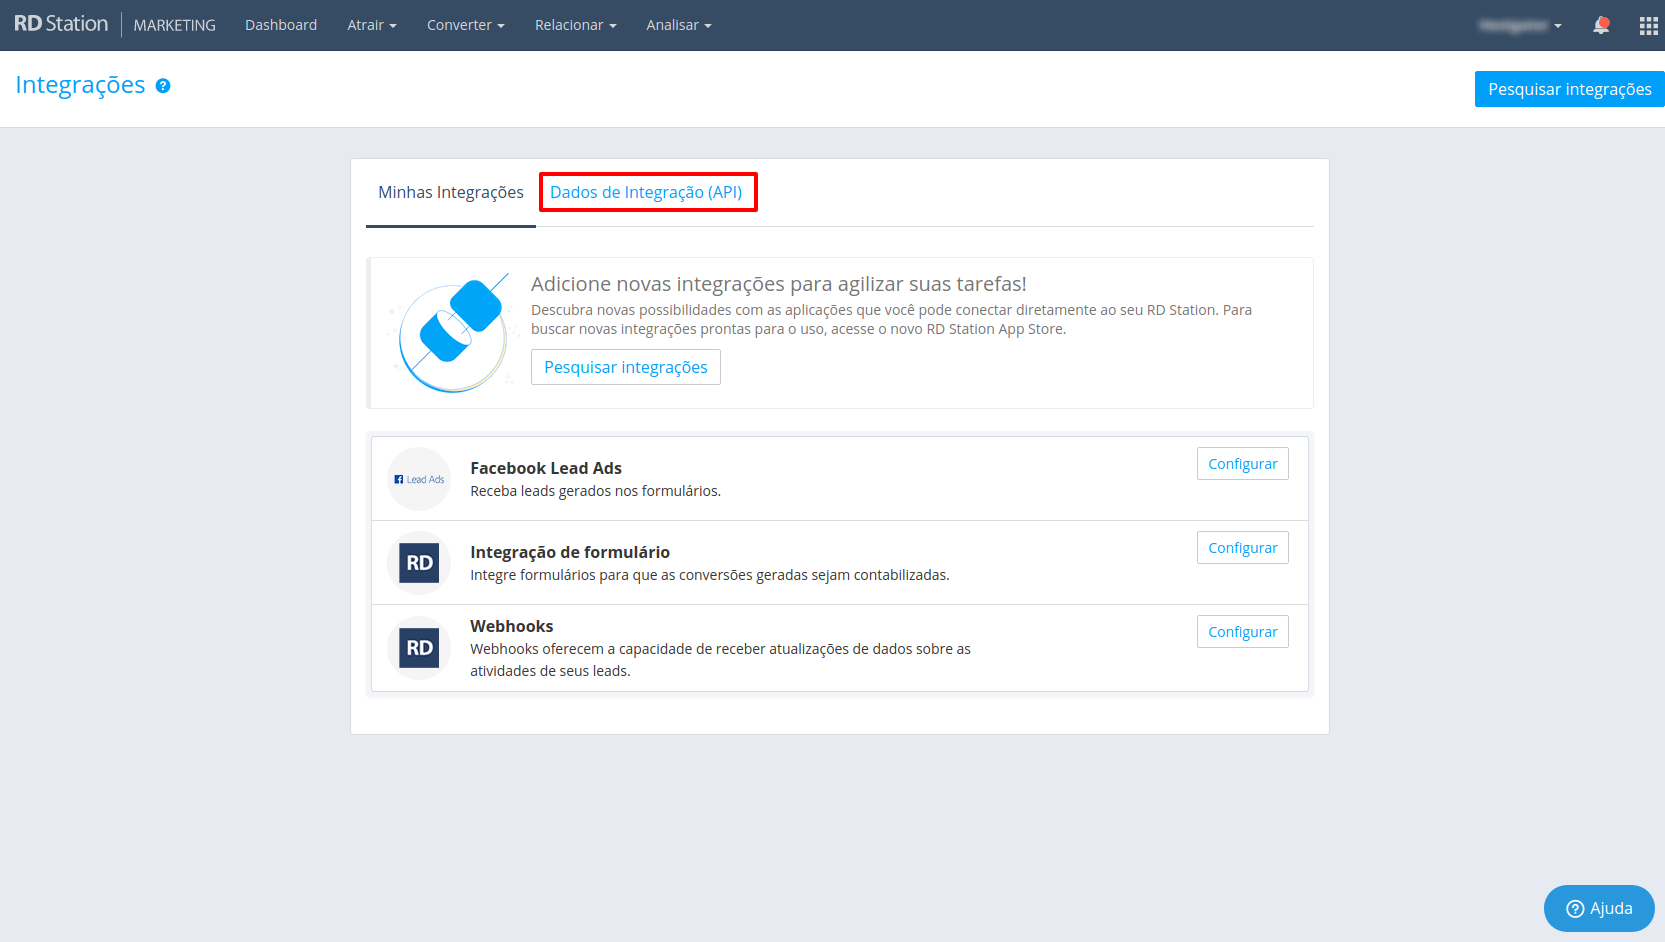Click the RD Station logo
The height and width of the screenshot is (942, 1665).
[x=61, y=24]
